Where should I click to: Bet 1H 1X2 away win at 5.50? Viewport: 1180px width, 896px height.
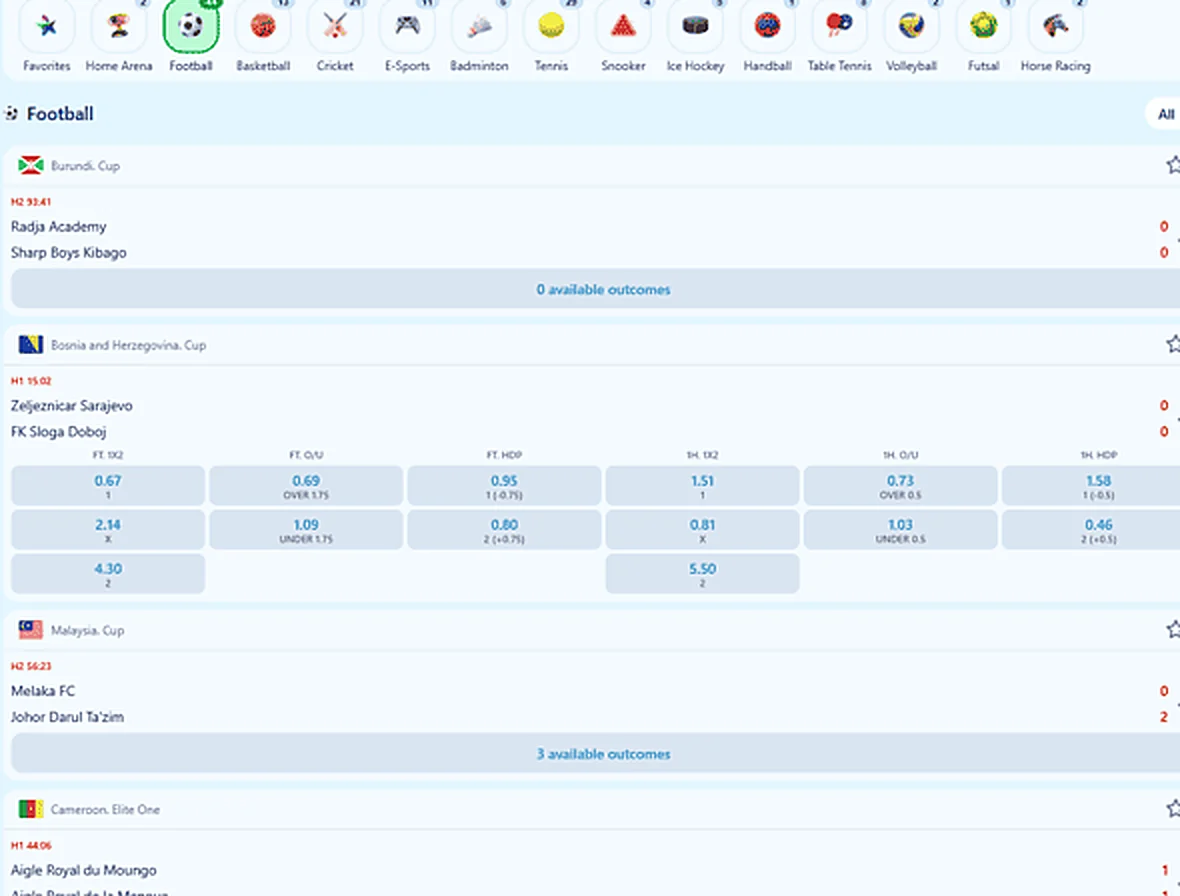(x=702, y=574)
